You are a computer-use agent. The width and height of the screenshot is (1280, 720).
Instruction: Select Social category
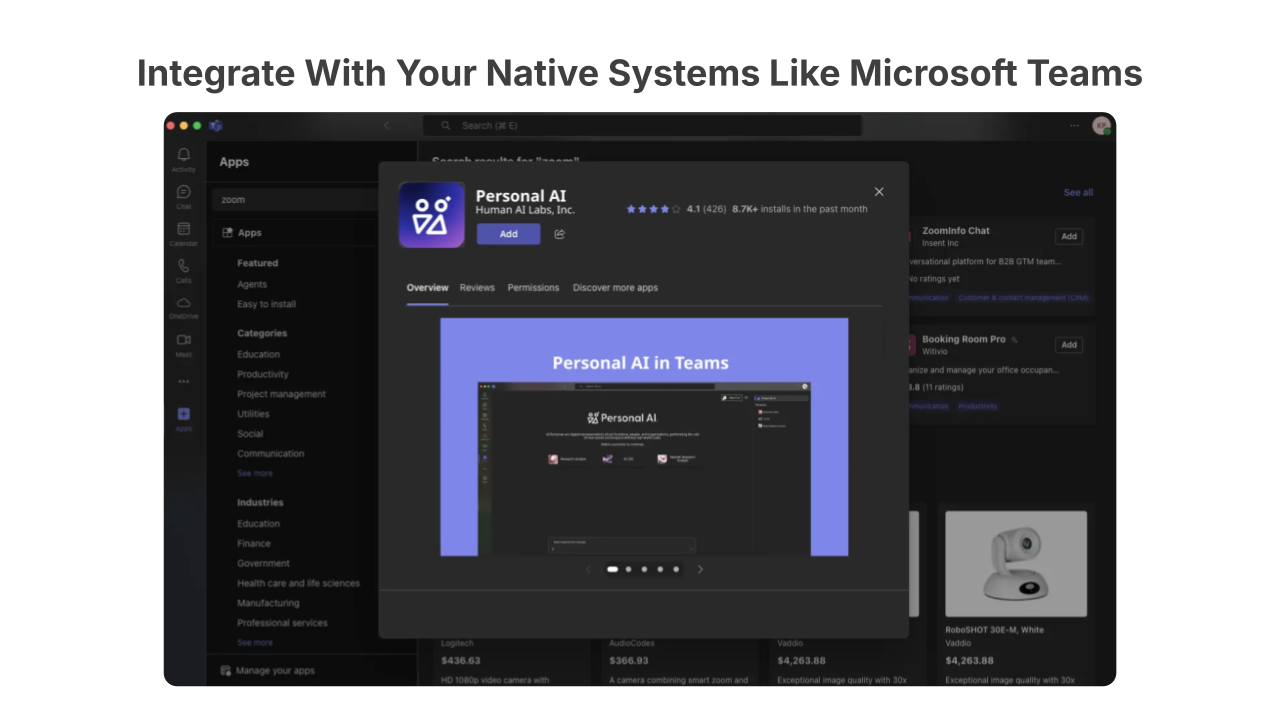pos(250,434)
